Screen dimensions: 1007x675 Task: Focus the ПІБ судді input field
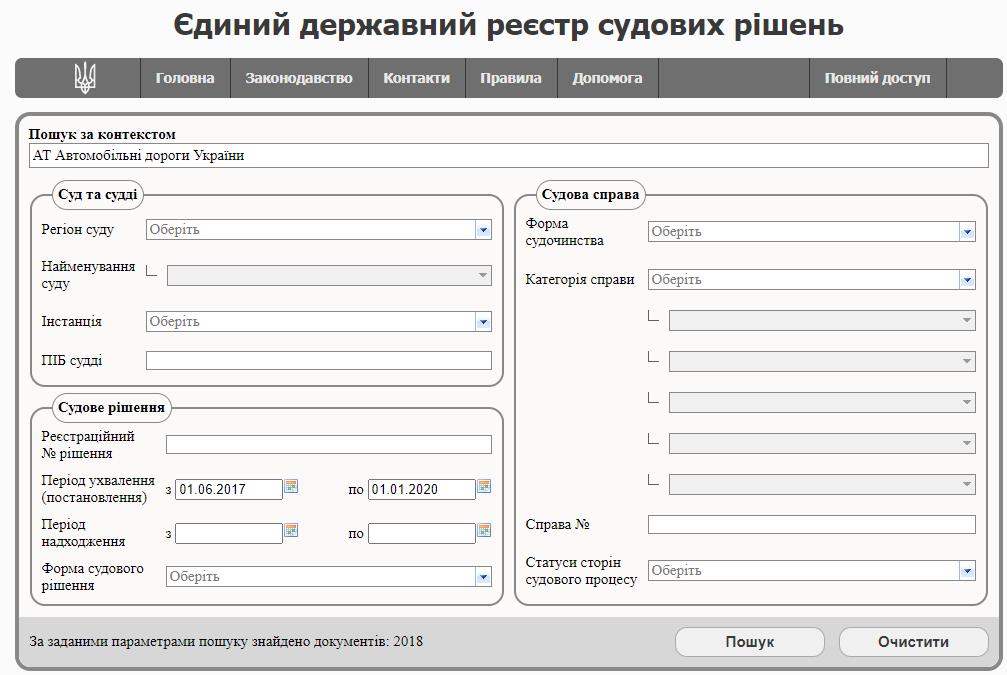[318, 361]
